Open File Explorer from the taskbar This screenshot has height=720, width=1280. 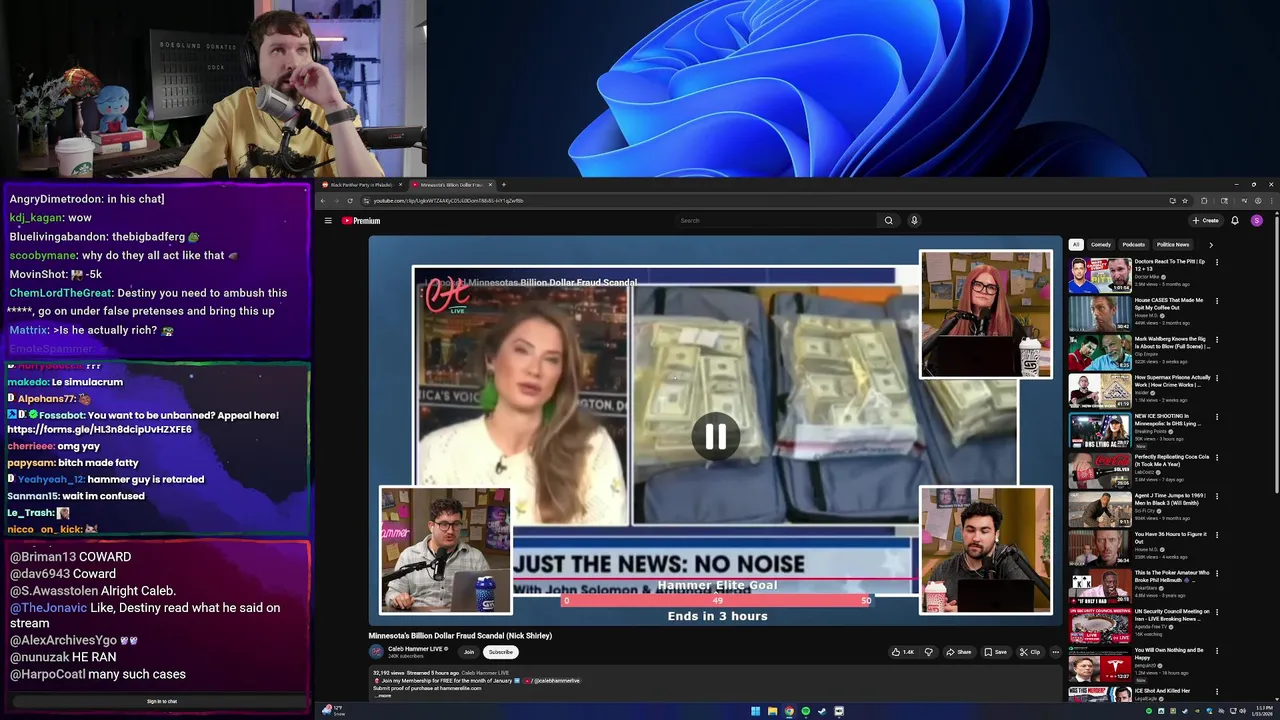(x=772, y=711)
